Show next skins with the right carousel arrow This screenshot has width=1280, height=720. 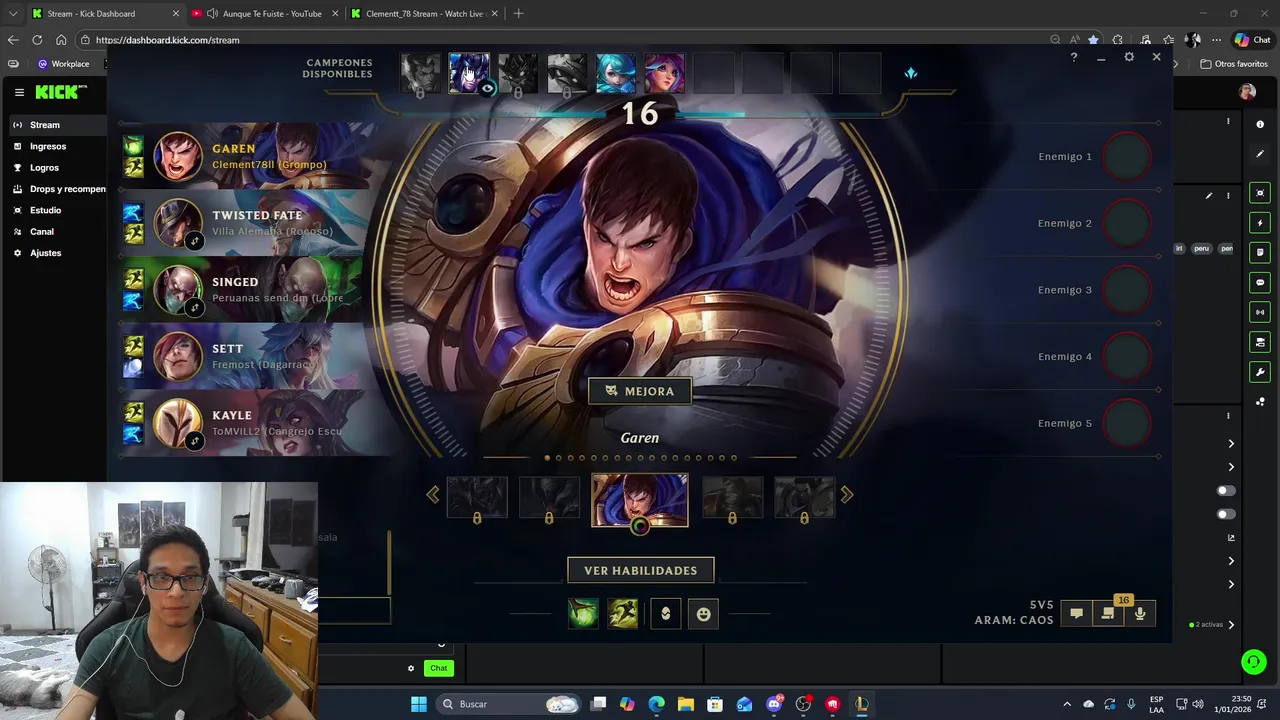click(x=847, y=495)
